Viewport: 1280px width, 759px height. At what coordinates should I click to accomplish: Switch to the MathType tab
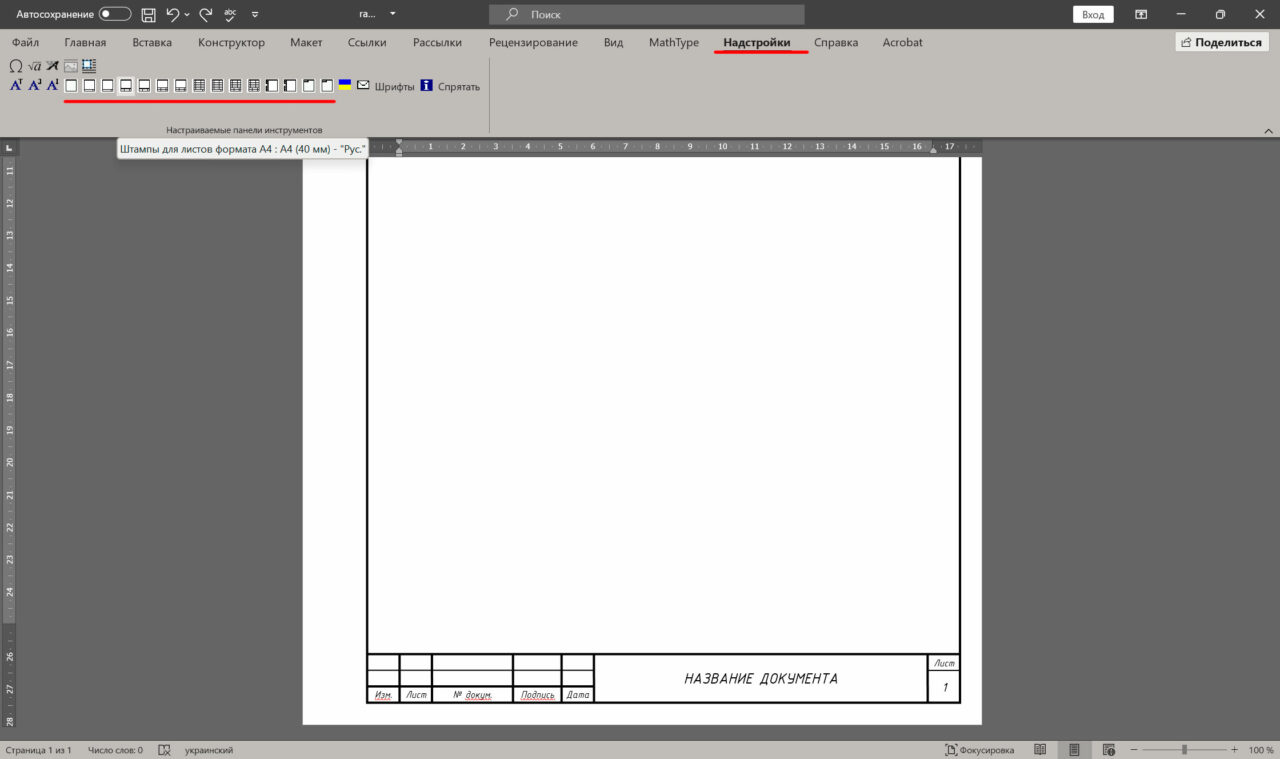click(x=674, y=43)
